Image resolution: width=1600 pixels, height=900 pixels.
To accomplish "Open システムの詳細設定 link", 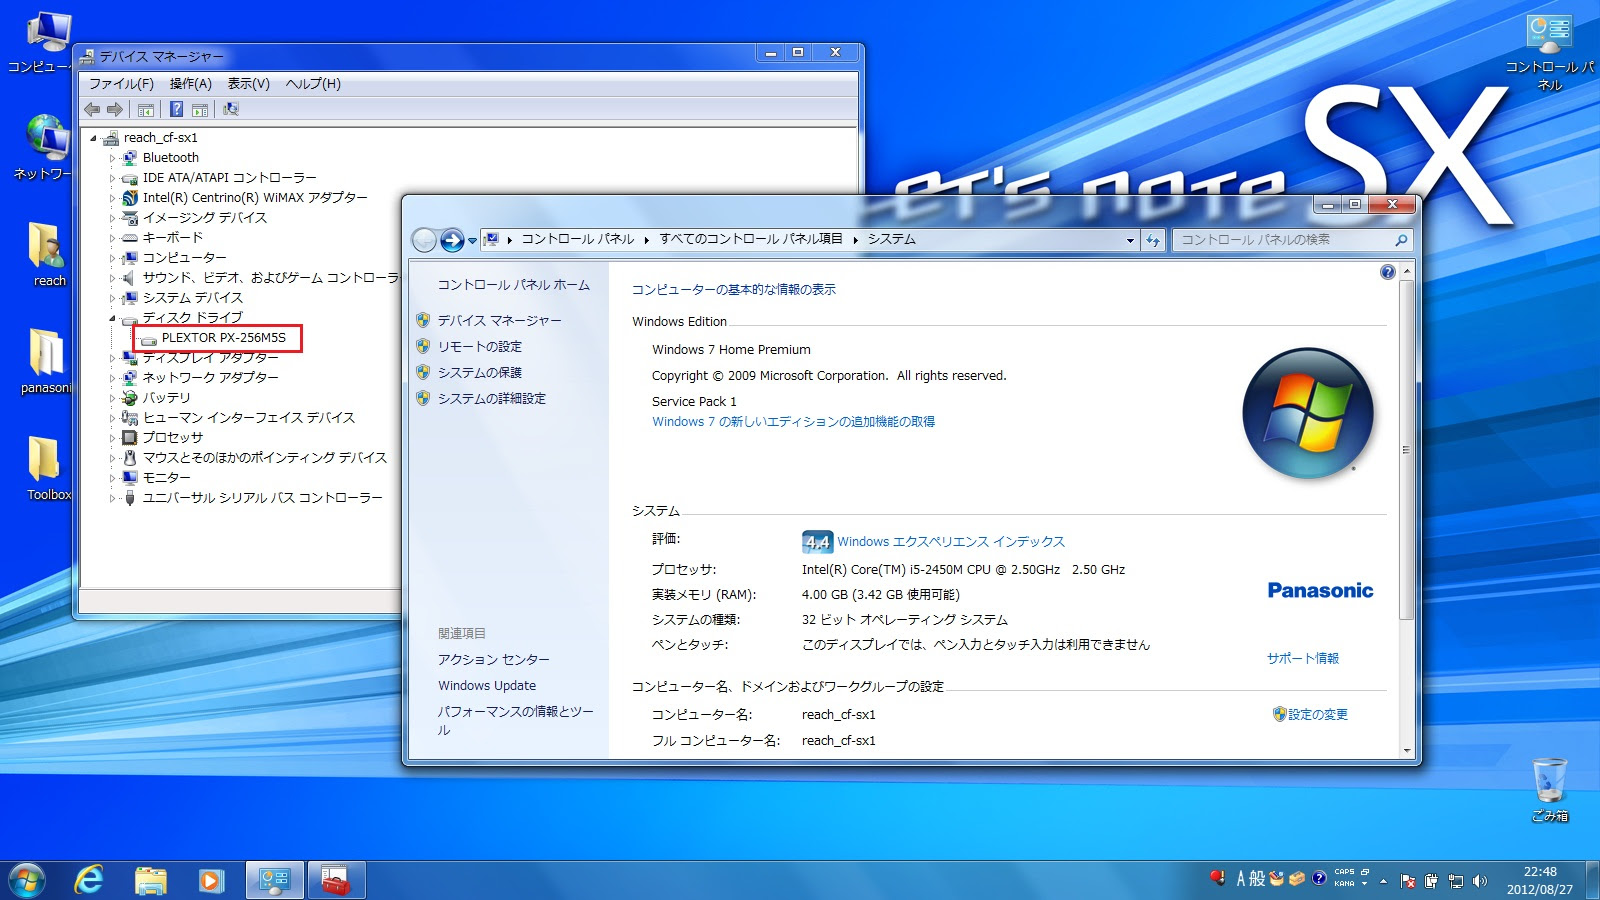I will point(491,399).
